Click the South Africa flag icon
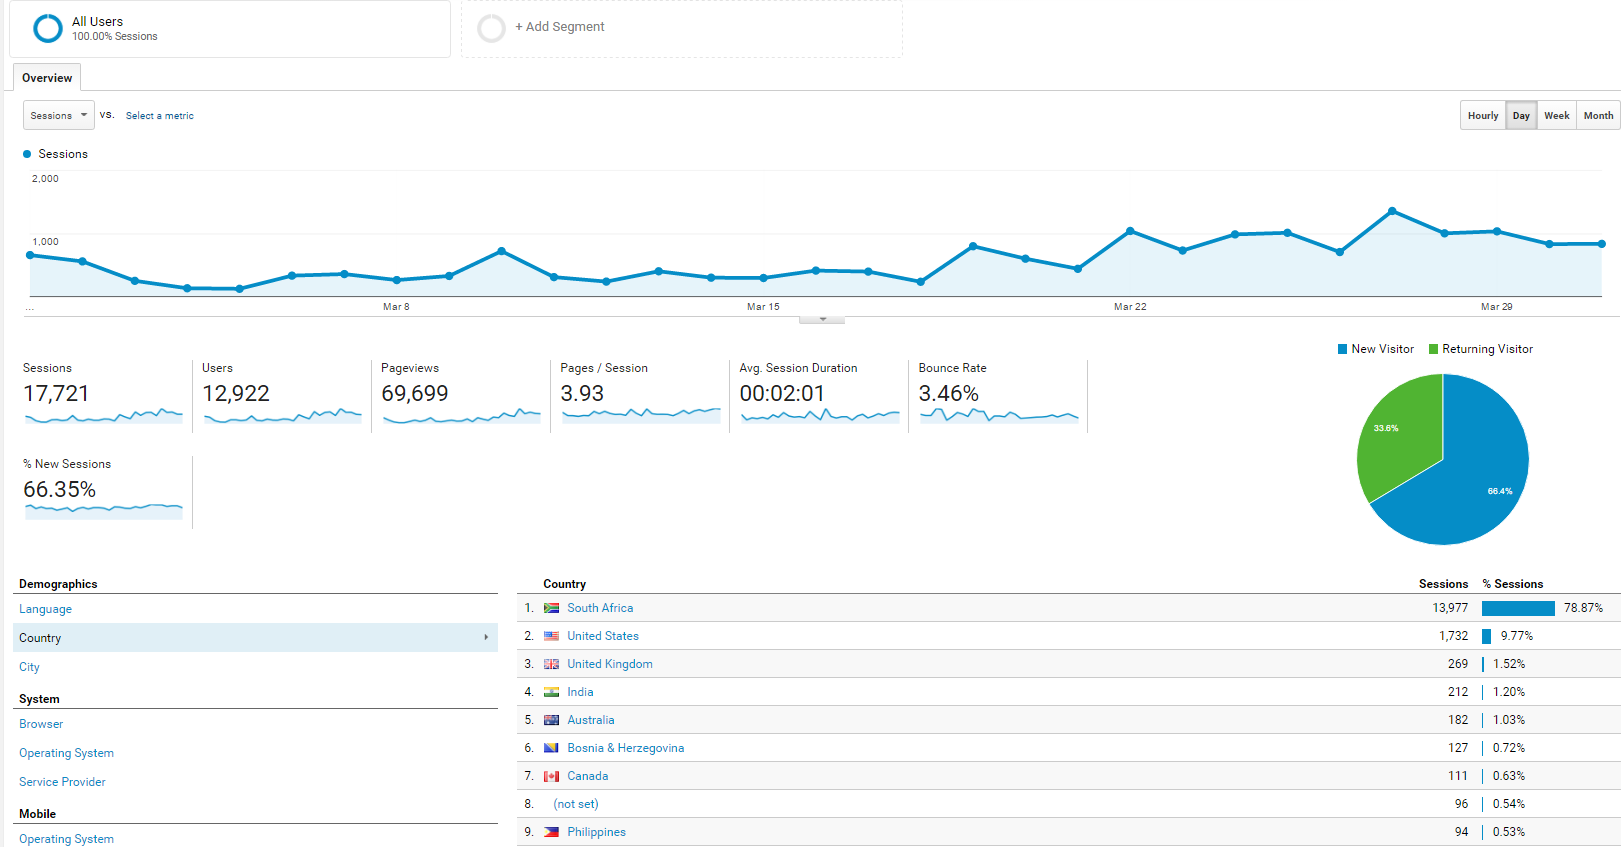Screen dimensions: 1621x847 [551, 608]
